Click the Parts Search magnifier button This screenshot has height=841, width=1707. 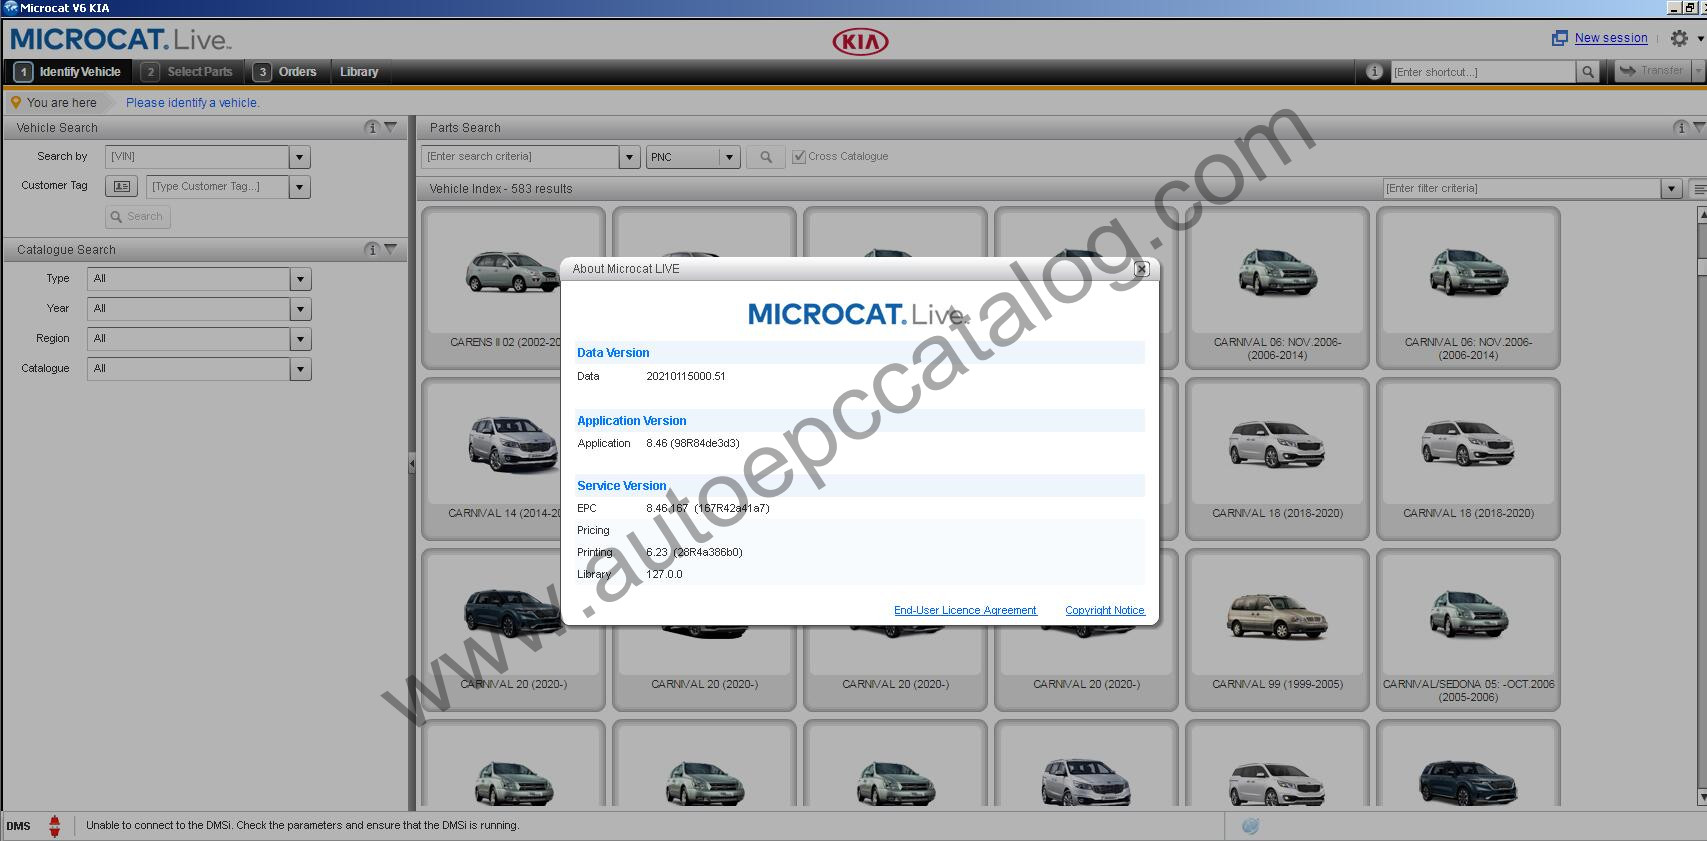(766, 157)
